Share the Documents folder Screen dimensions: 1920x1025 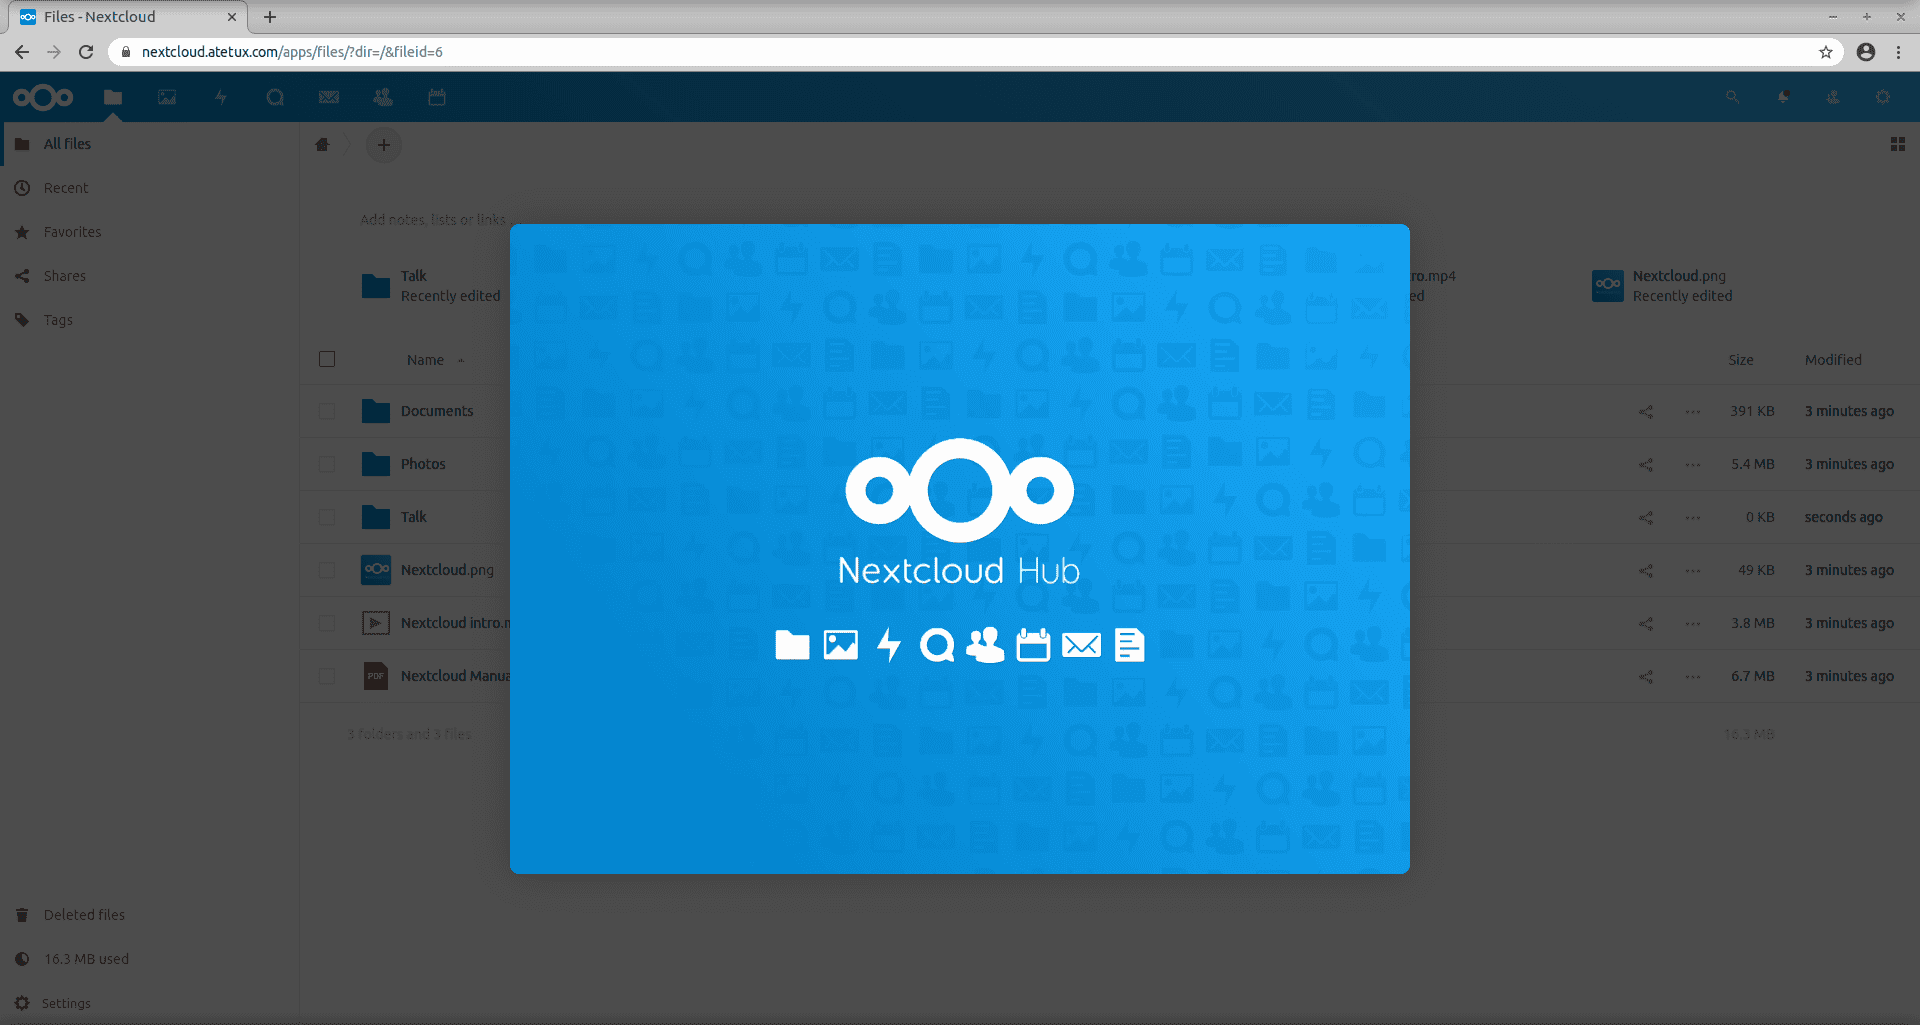click(1646, 411)
